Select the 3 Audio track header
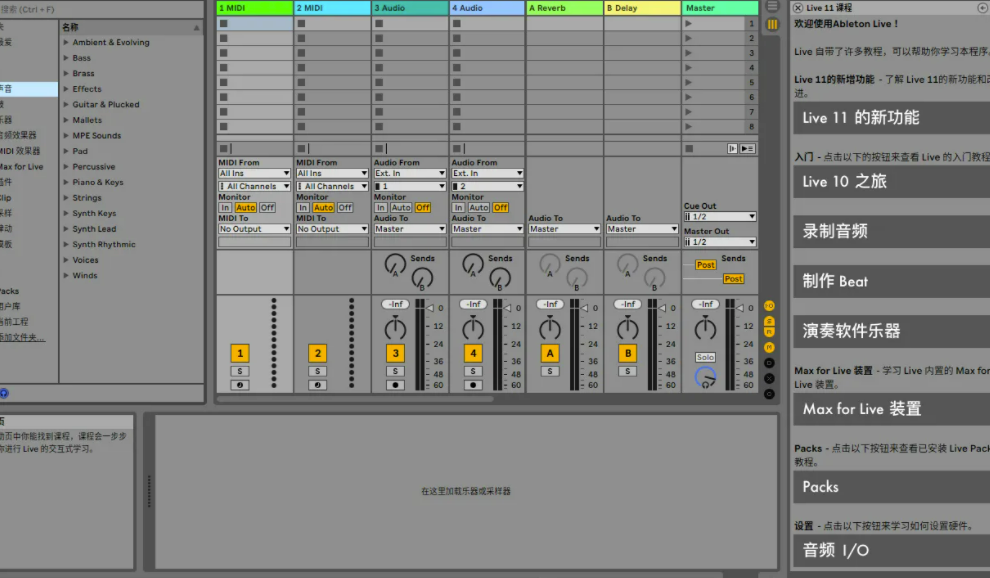This screenshot has height=578, width=990. tap(410, 8)
